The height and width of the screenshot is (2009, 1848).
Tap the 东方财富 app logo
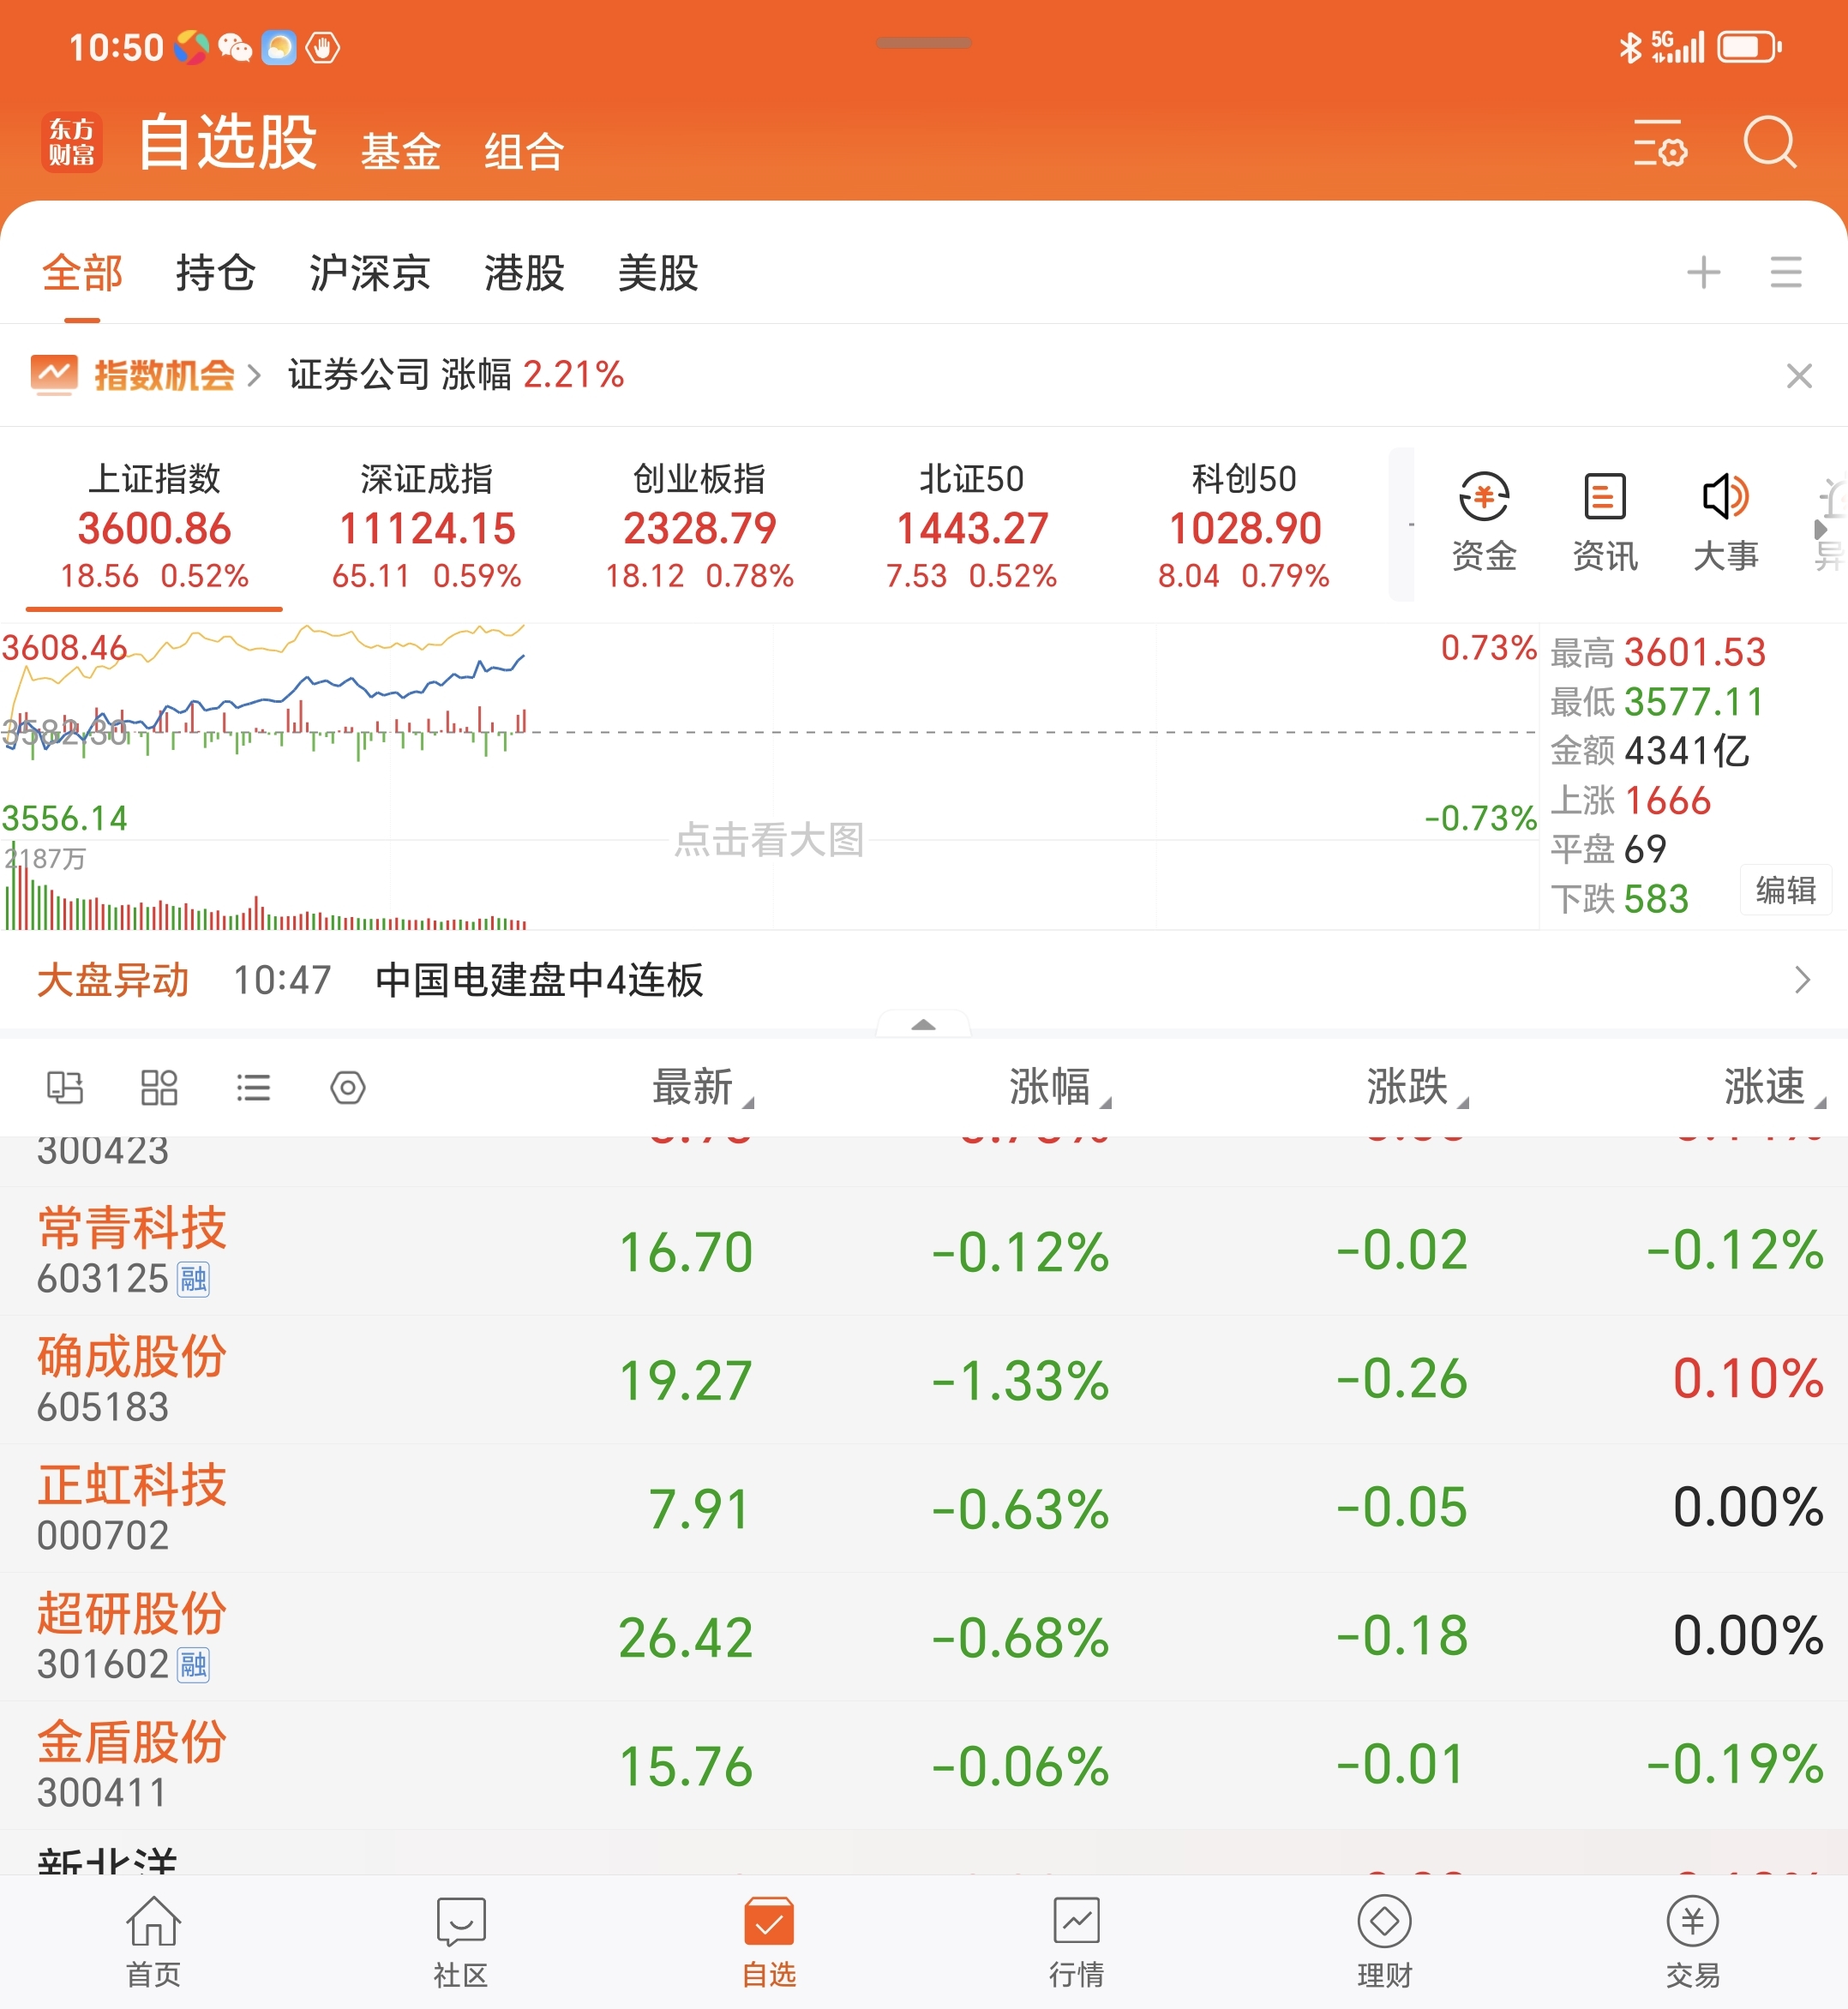point(71,142)
